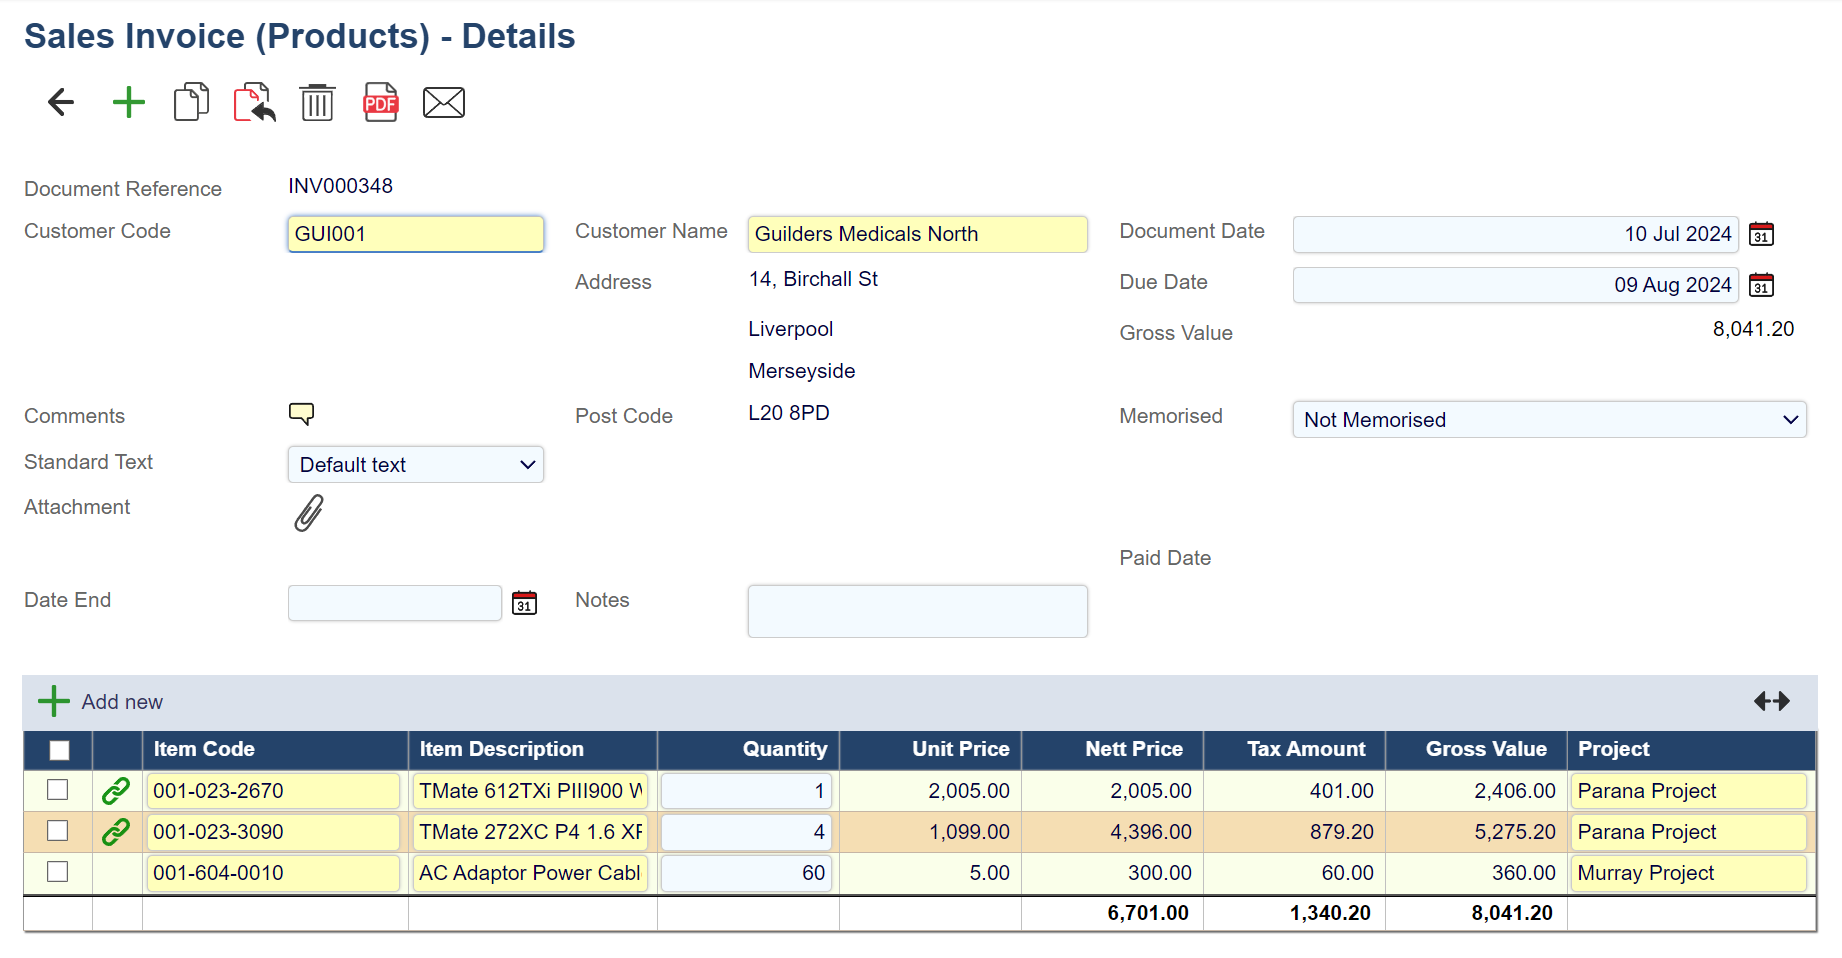Screen dimensions: 1842x958
Task: Tick checkbox for item 001-023-2670
Action: (58, 790)
